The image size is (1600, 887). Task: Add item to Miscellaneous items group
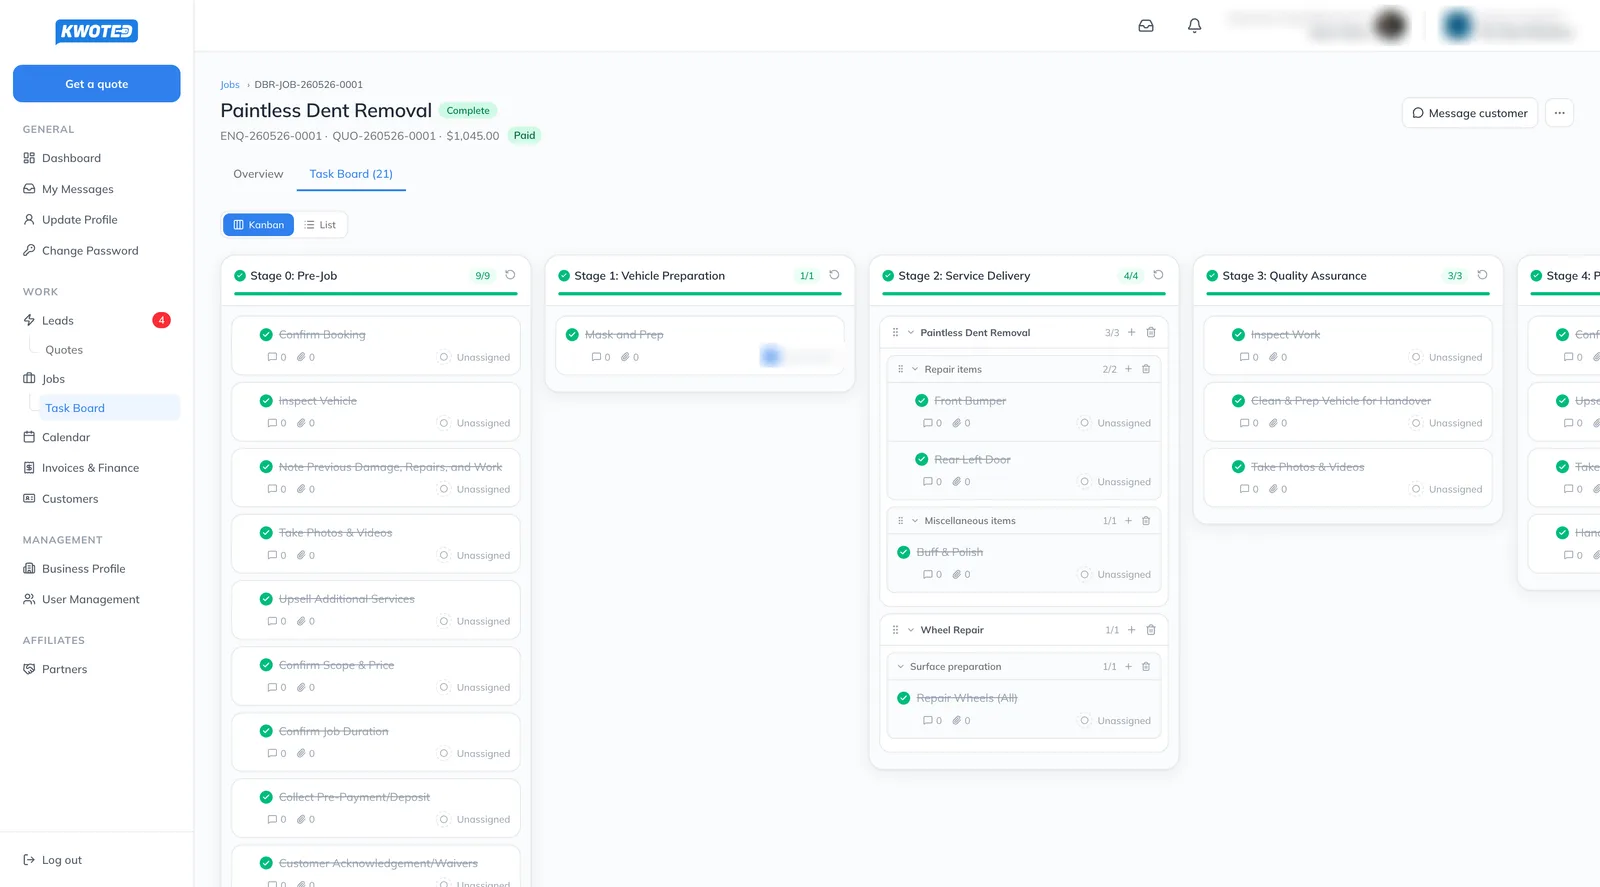click(1128, 521)
